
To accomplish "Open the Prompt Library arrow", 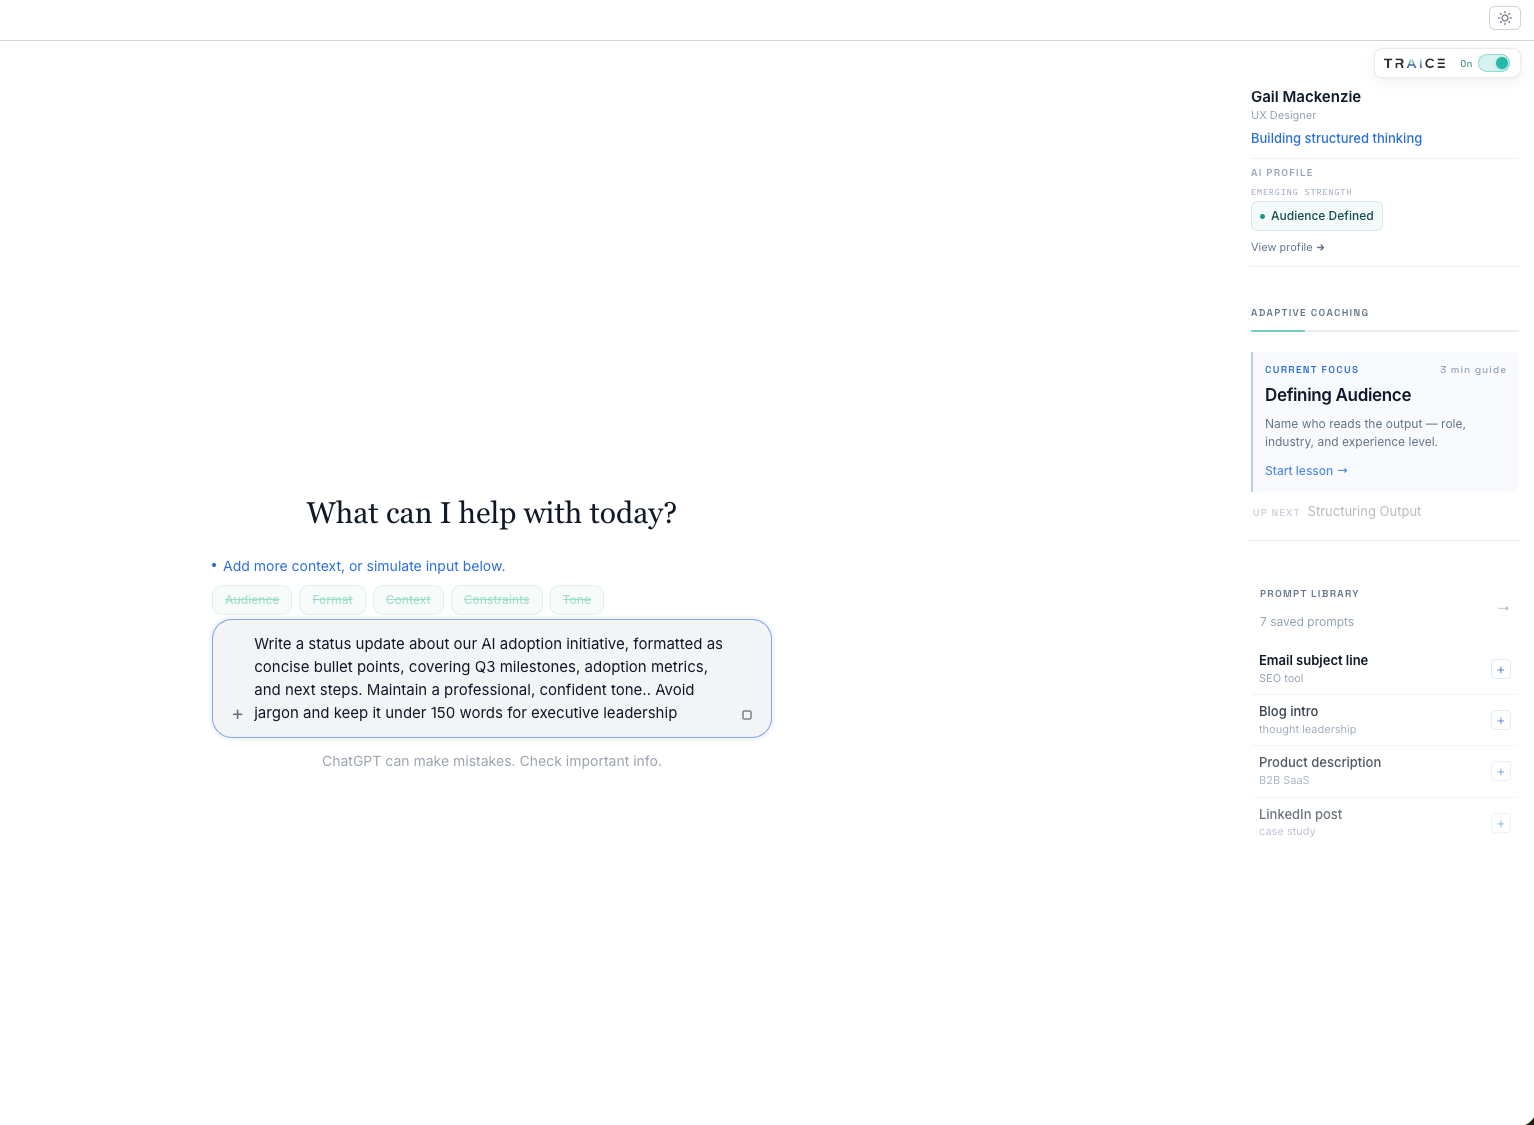I will 1503,608.
